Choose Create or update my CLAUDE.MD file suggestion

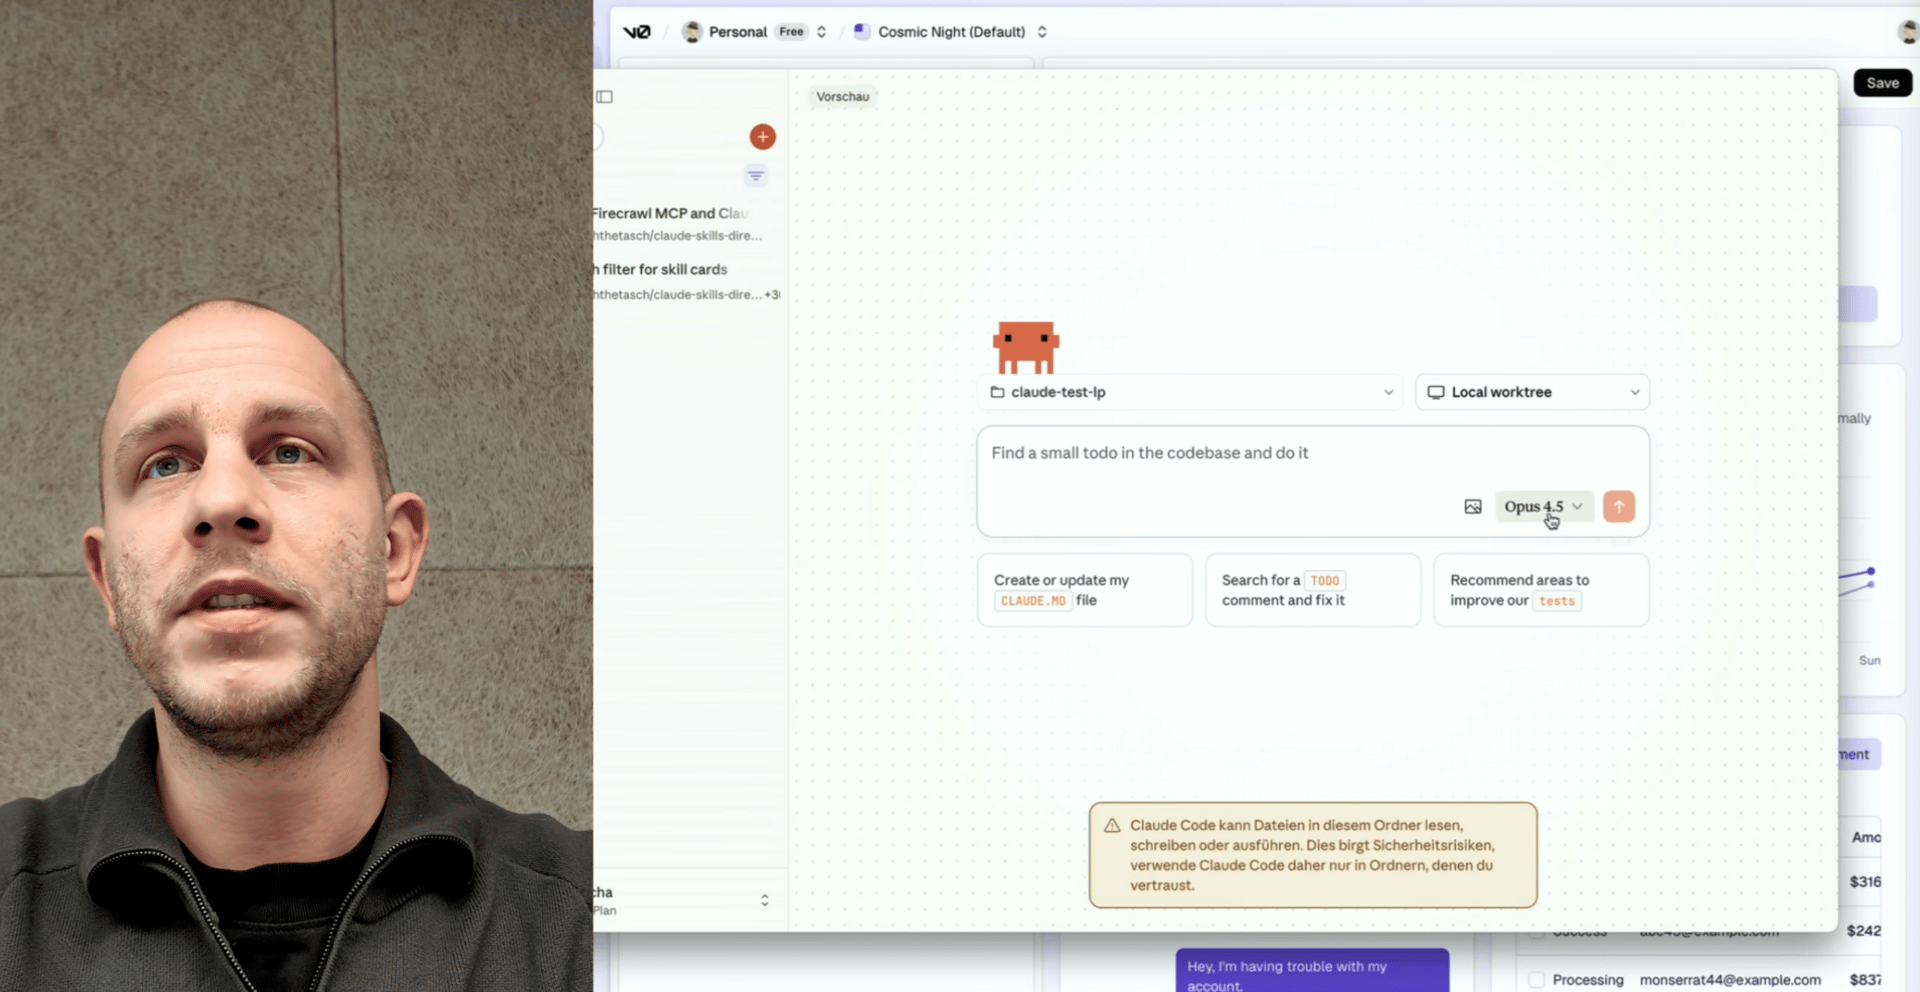pos(1085,590)
